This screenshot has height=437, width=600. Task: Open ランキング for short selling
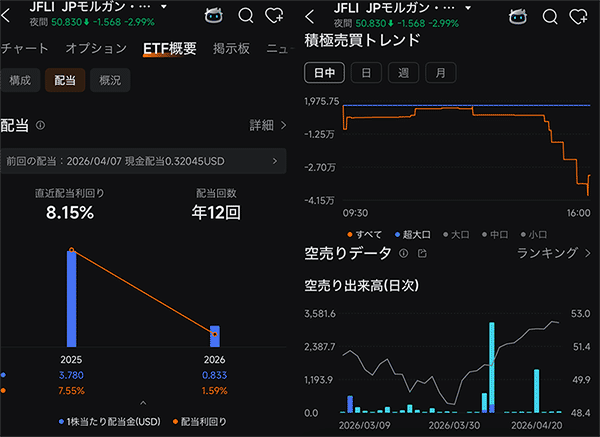[554, 253]
